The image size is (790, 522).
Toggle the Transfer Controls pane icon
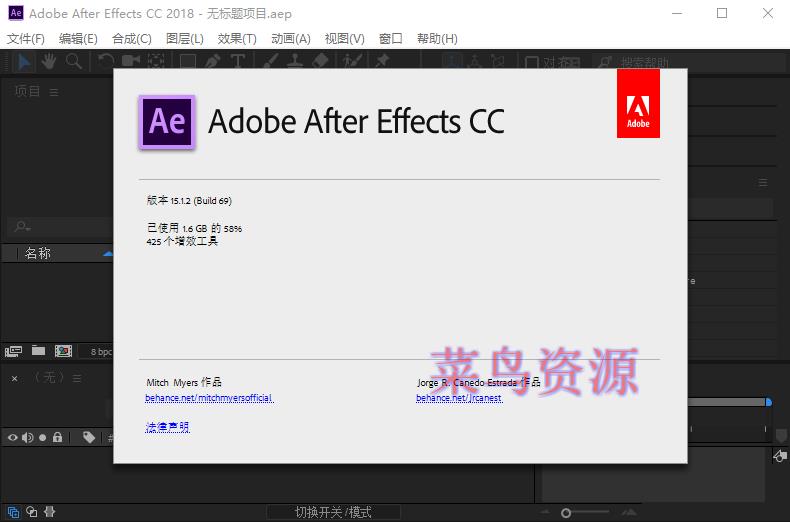tap(32, 512)
